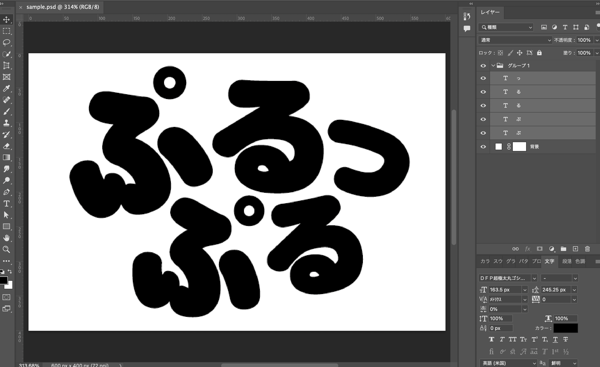Viewport: 600px width, 367px height.
Task: Swap foreground and background colors
Action: click(x=10, y=271)
